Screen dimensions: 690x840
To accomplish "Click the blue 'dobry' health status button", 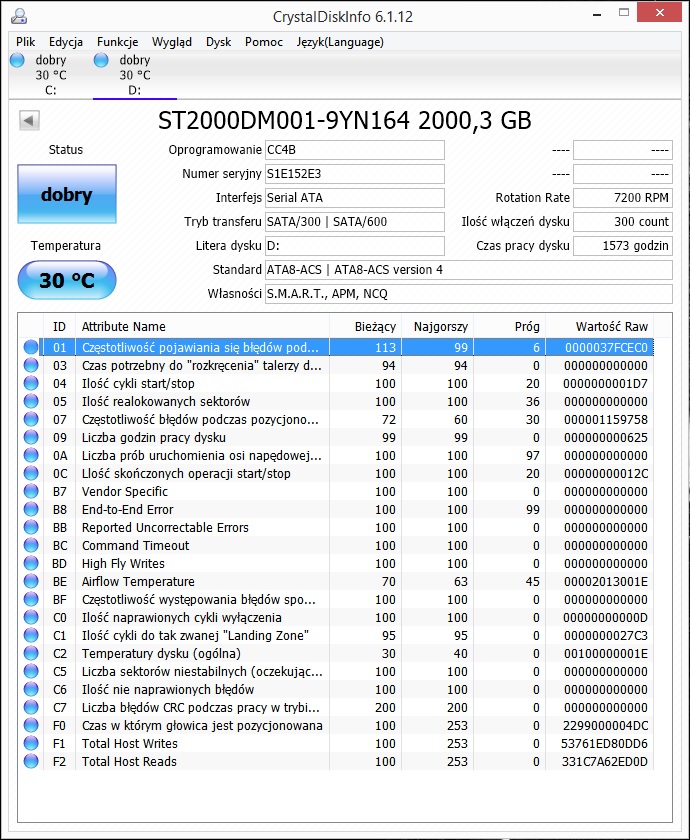I will (67, 194).
